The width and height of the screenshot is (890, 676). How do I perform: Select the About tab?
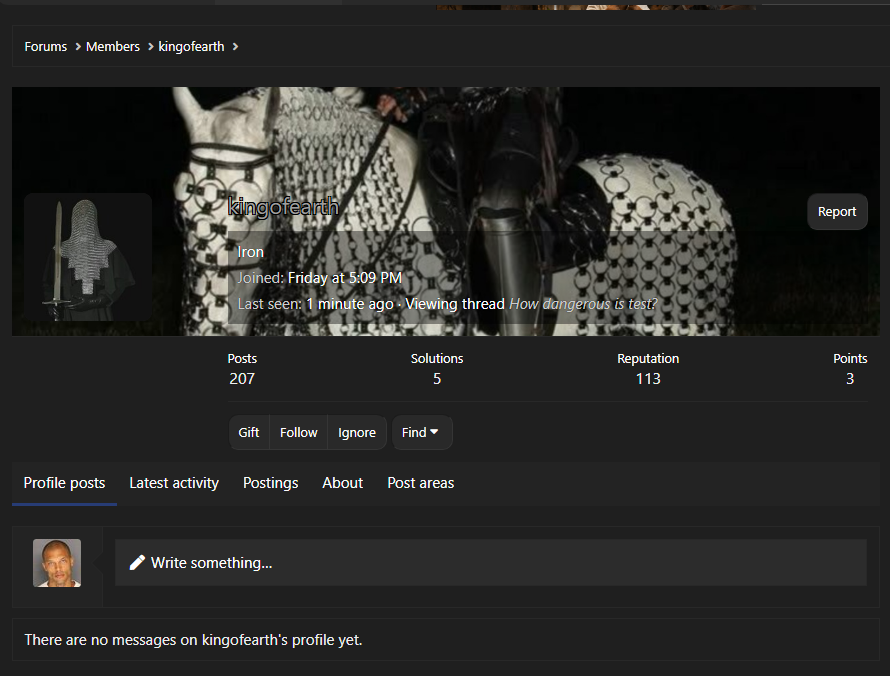[x=342, y=483]
